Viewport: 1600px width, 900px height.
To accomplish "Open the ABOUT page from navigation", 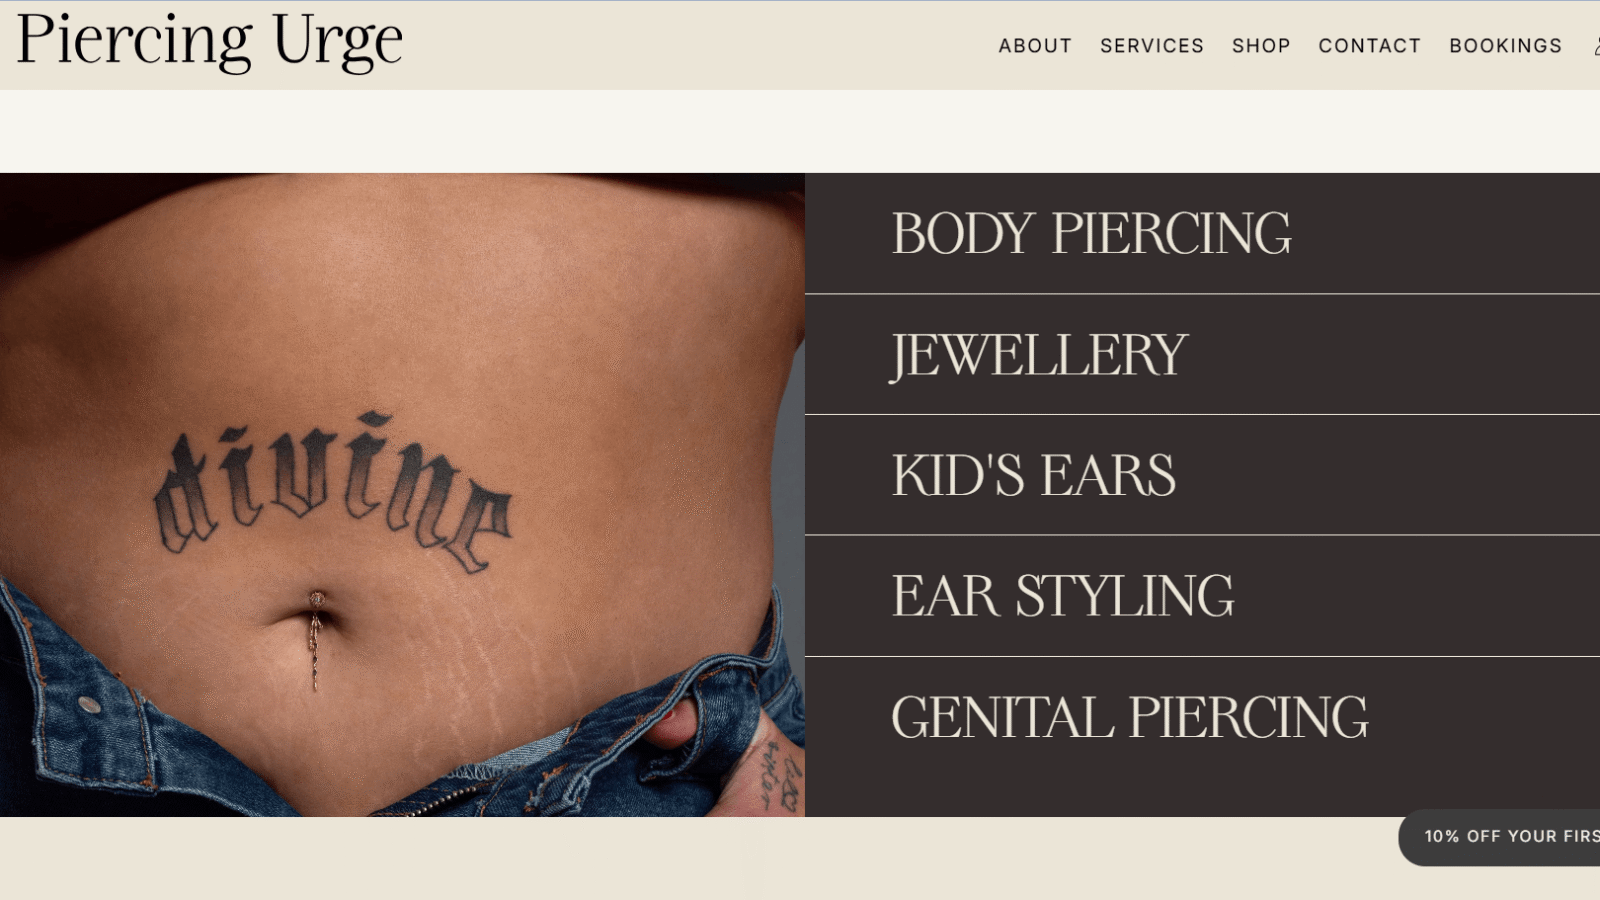I will 1035,46.
